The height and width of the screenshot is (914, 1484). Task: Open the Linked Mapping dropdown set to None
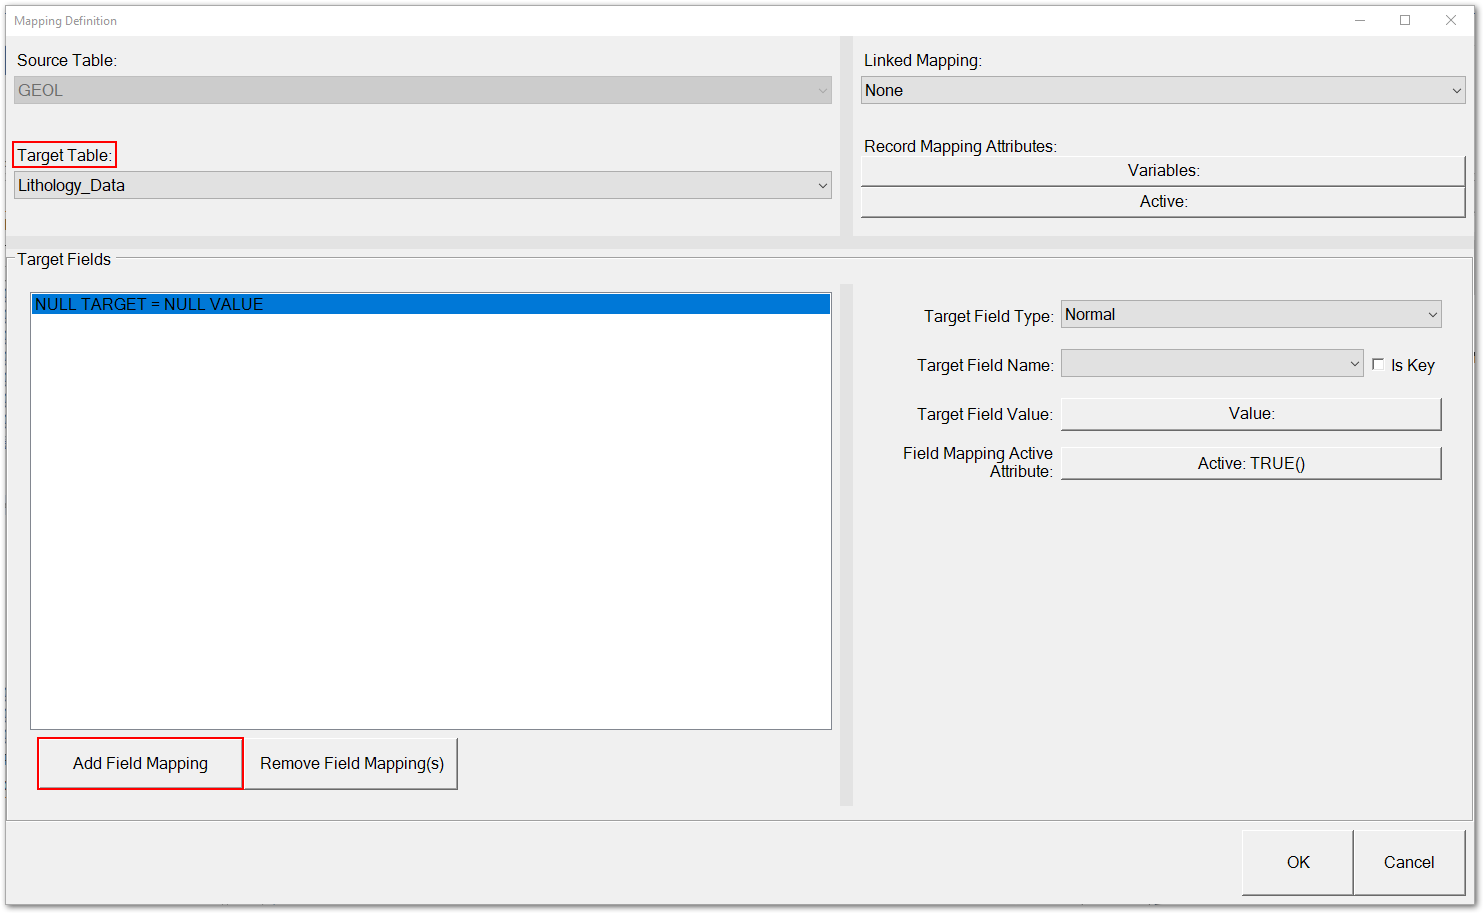click(1163, 90)
